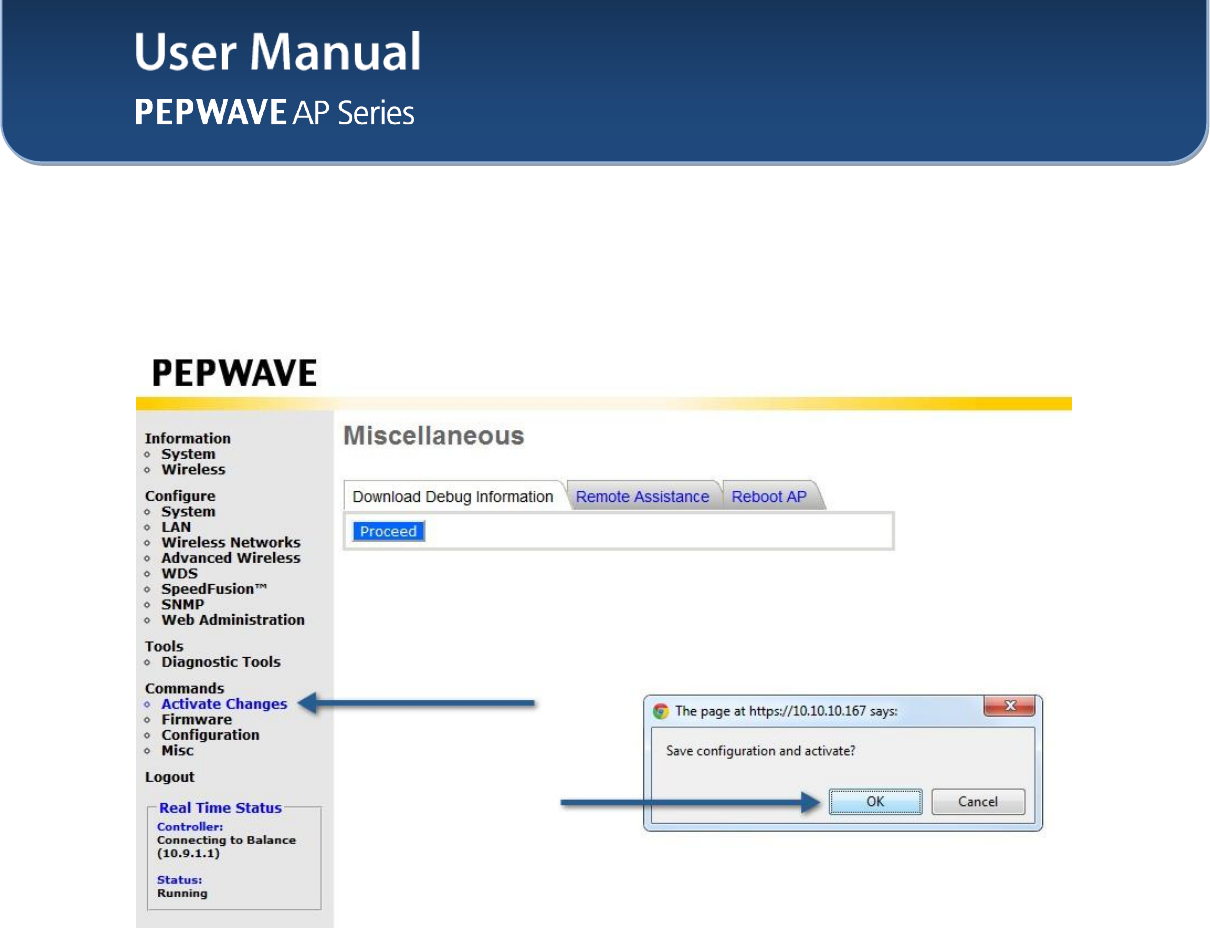
Task: Click the Miscellaneous page heading
Action: 434,436
